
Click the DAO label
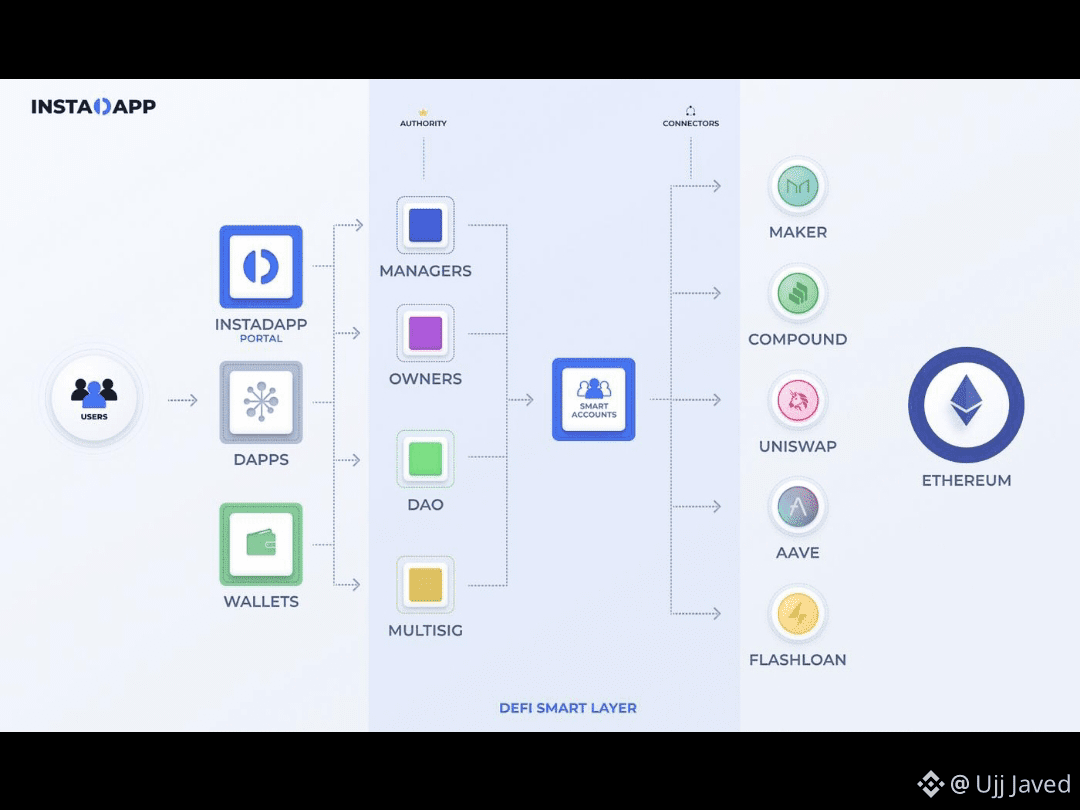426,505
